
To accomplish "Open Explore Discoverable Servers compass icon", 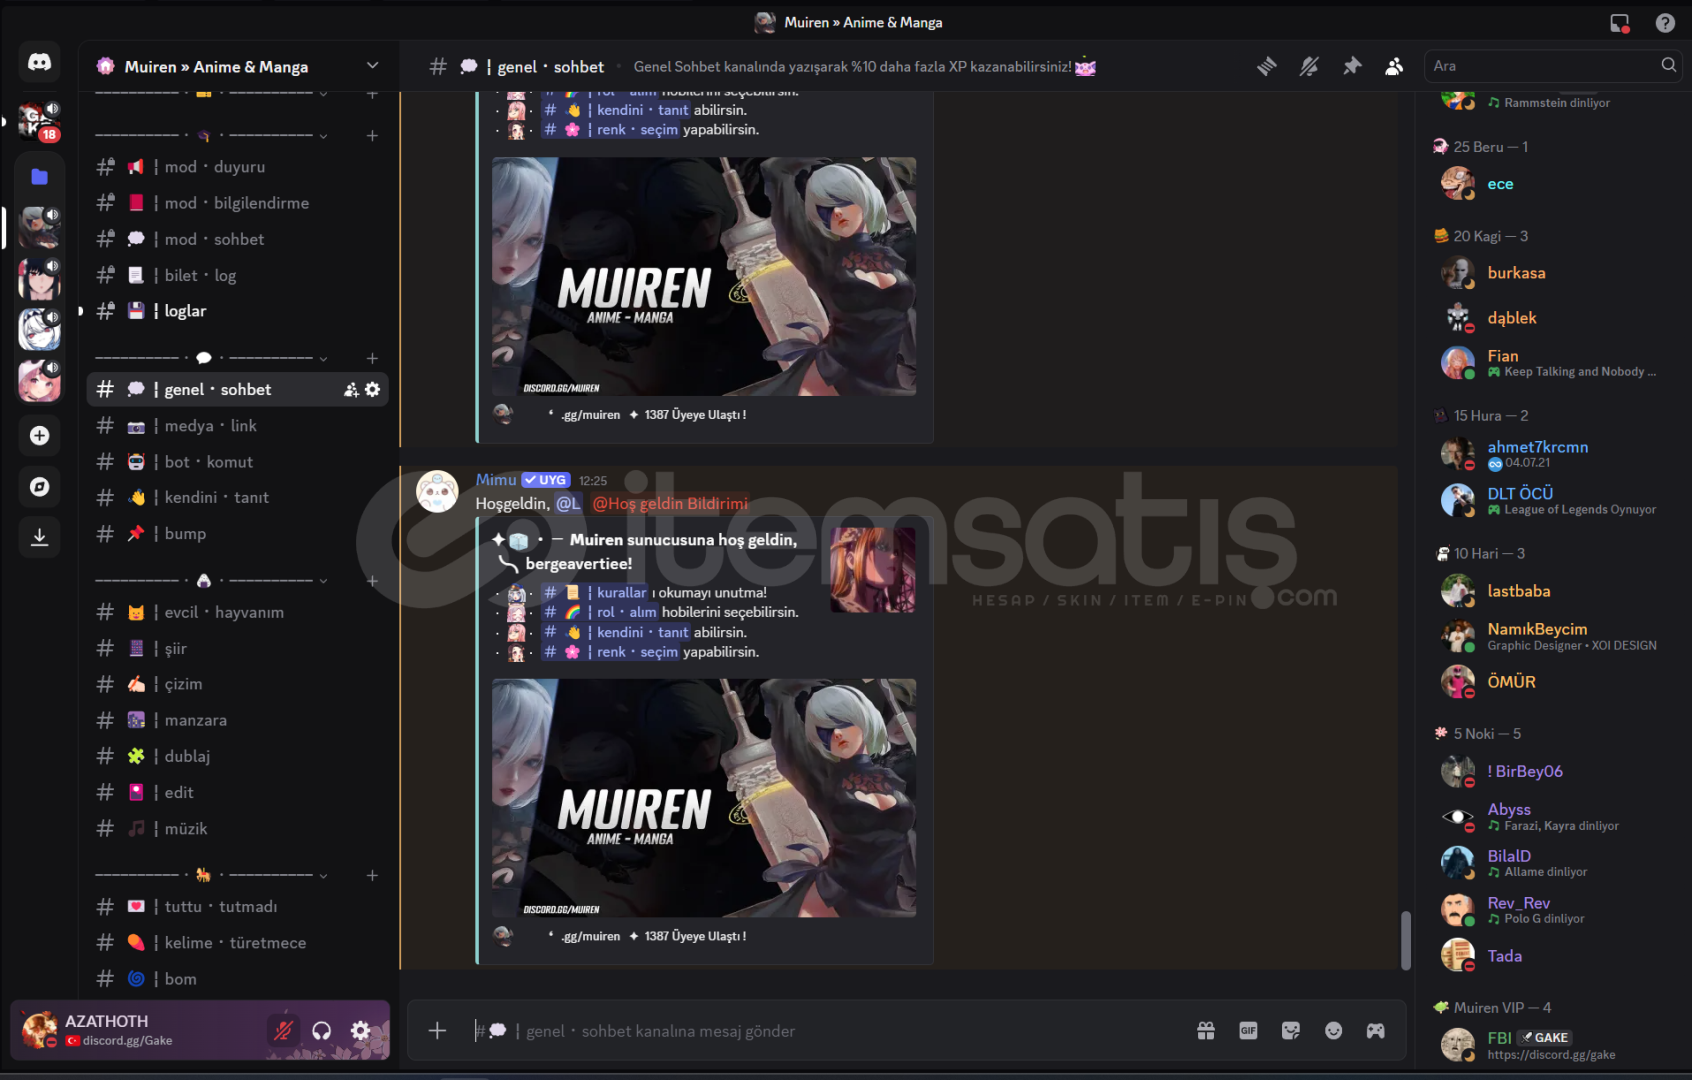I will tap(39, 486).
